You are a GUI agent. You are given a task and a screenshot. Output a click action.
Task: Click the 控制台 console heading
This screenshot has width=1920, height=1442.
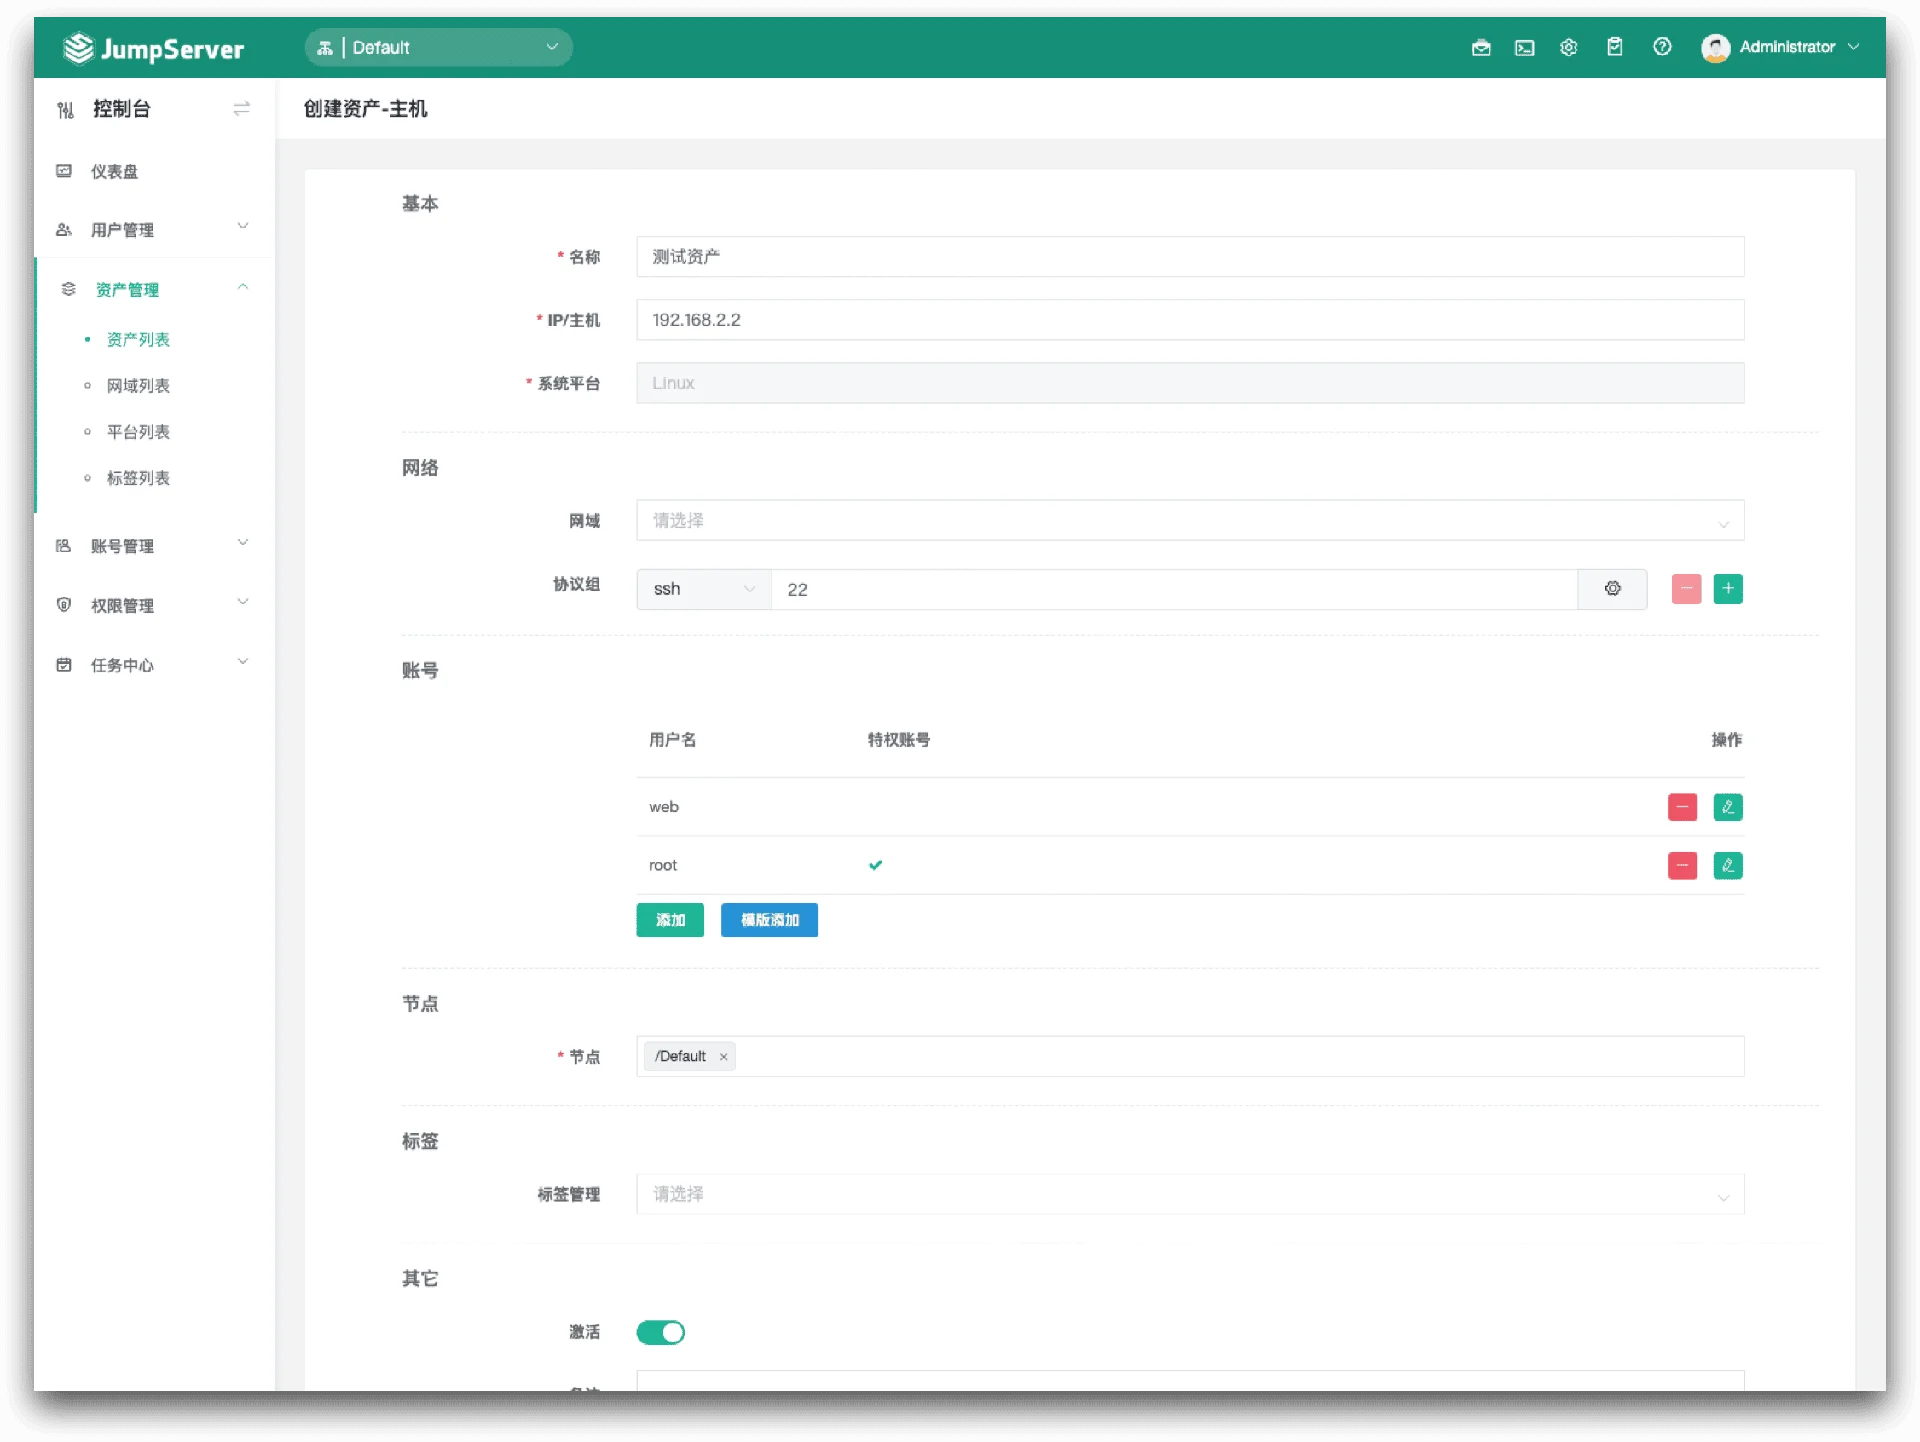point(121,109)
